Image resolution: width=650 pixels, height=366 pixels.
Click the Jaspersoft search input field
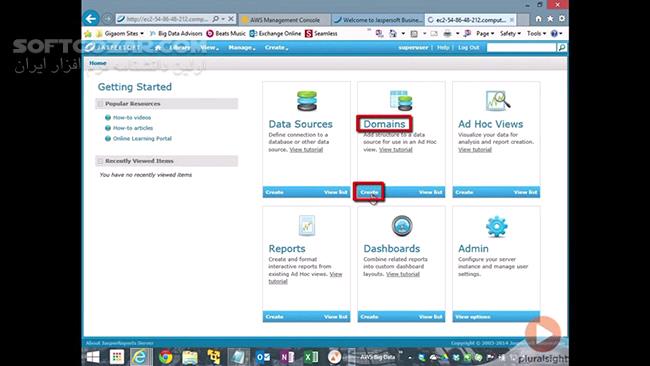point(521,48)
